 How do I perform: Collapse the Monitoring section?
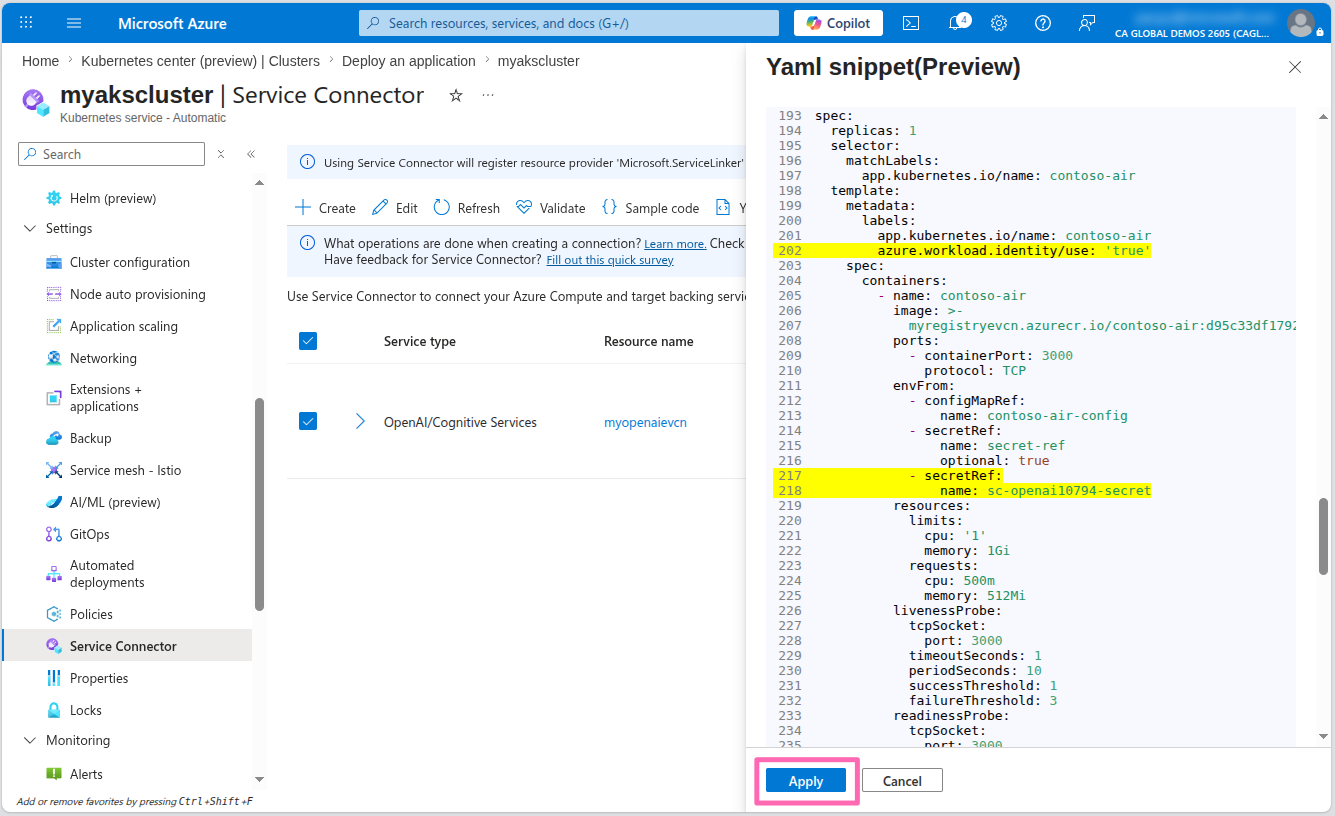[28, 740]
